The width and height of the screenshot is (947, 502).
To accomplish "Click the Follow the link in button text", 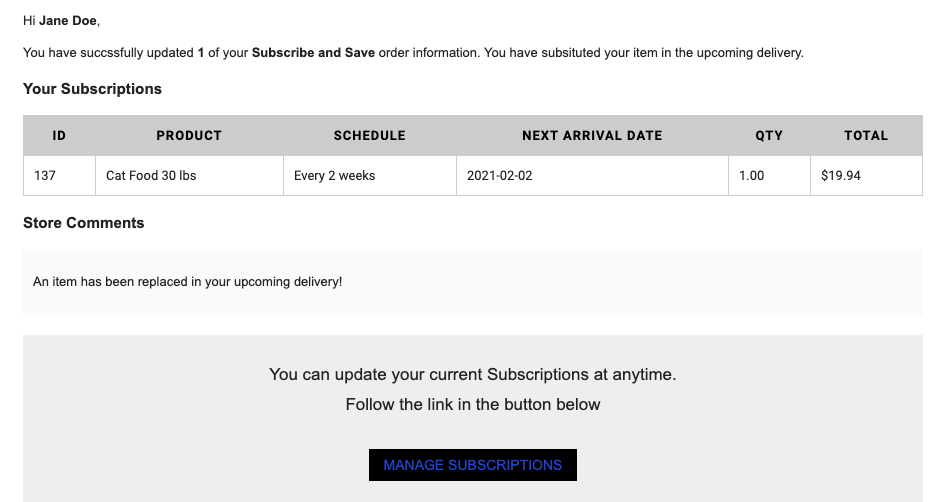I will [473, 404].
